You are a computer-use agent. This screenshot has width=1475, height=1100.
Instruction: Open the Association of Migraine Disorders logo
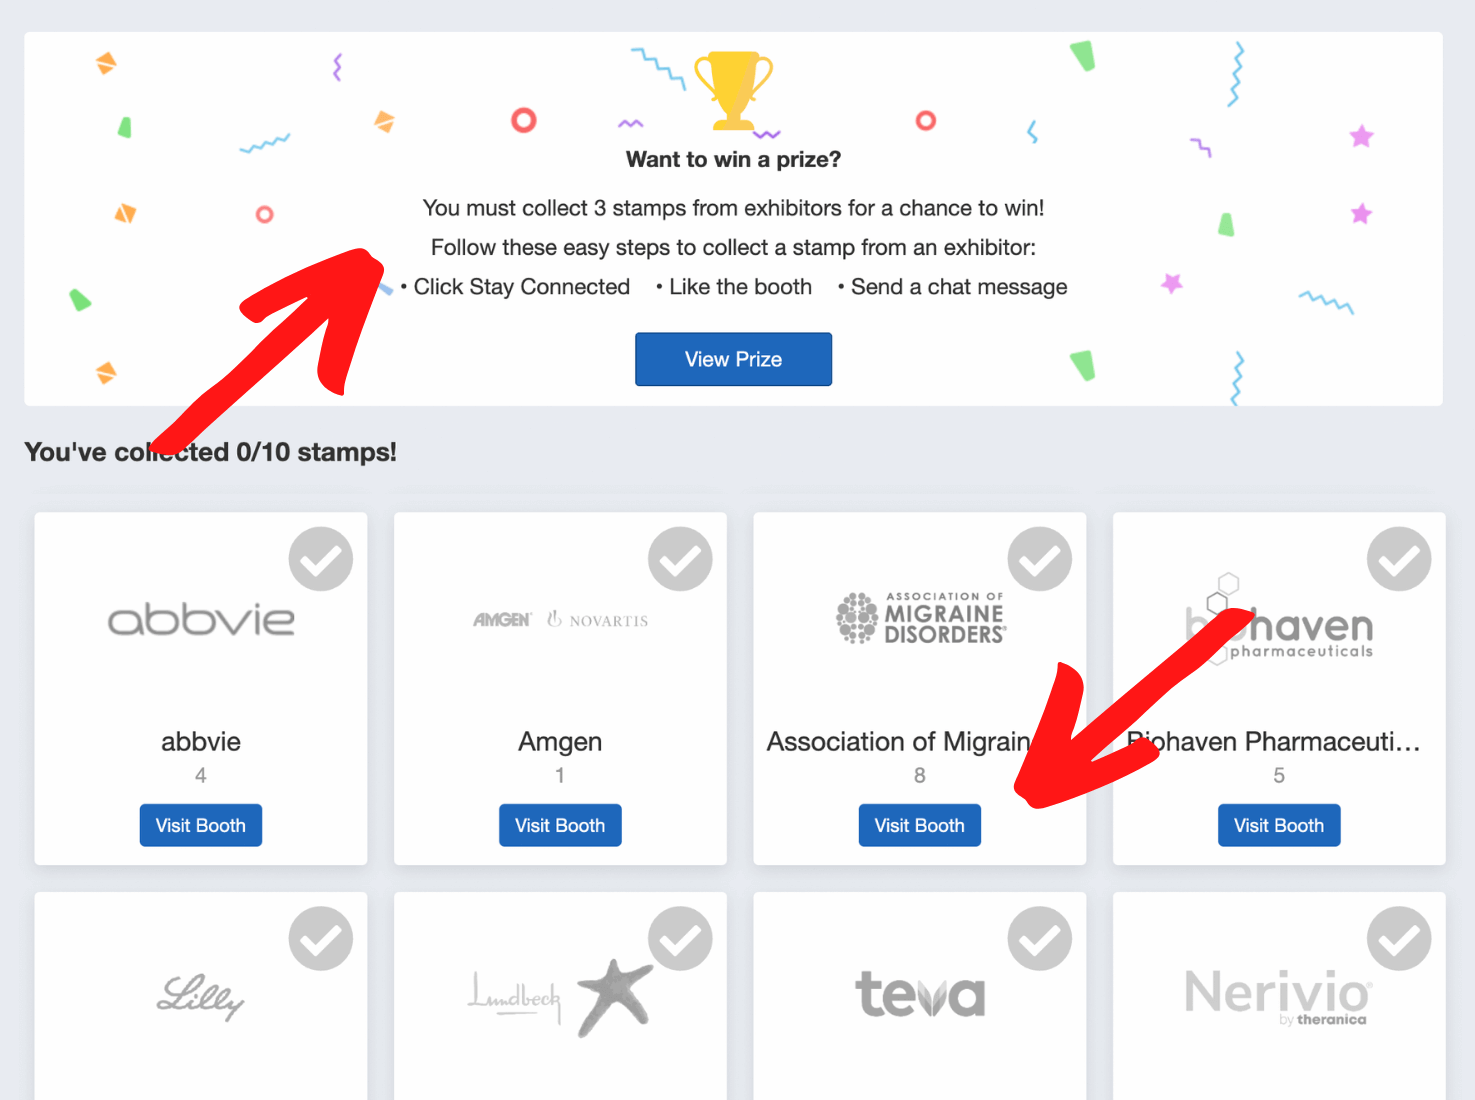click(921, 617)
